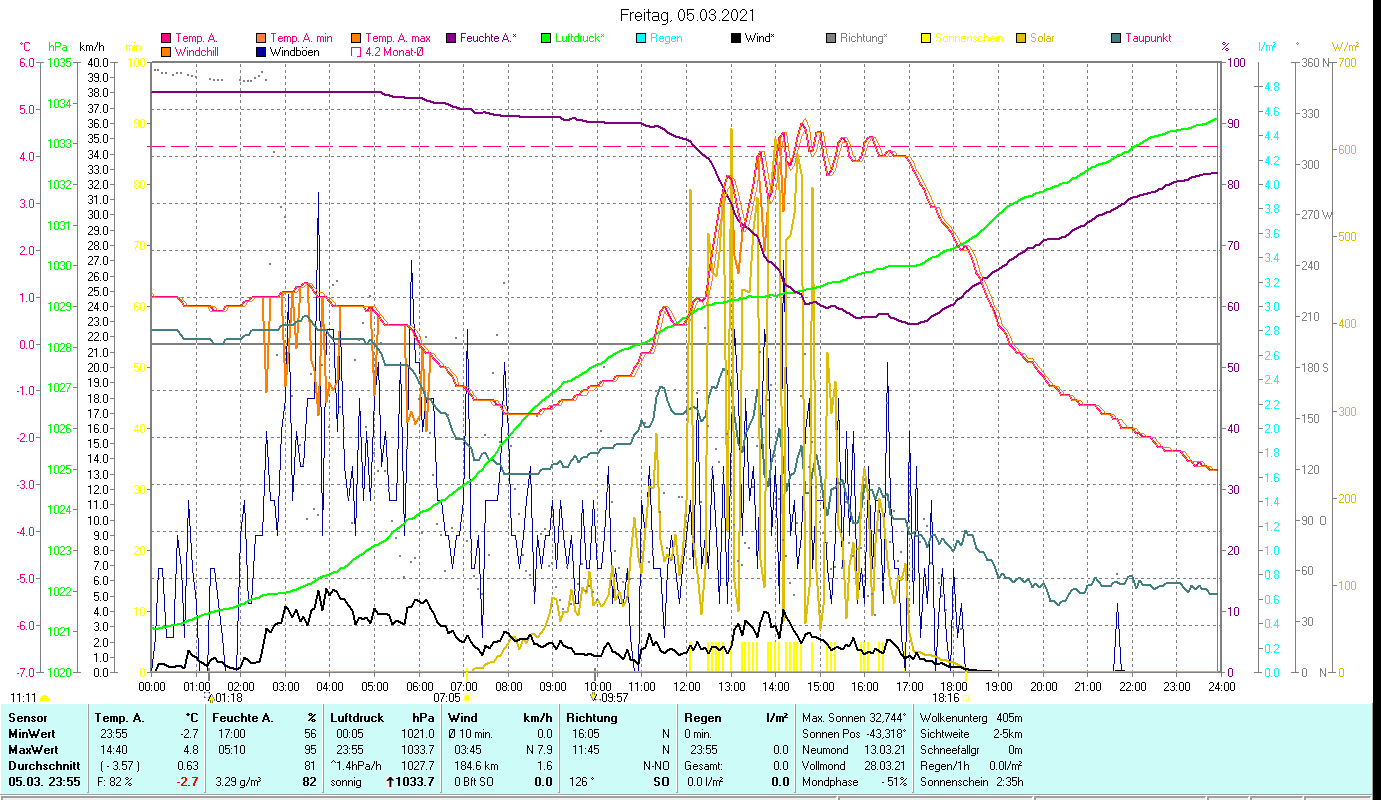The height and width of the screenshot is (800, 1381).
Task: Click the ^1.4hPa/h pressure trend value
Action: (357, 765)
